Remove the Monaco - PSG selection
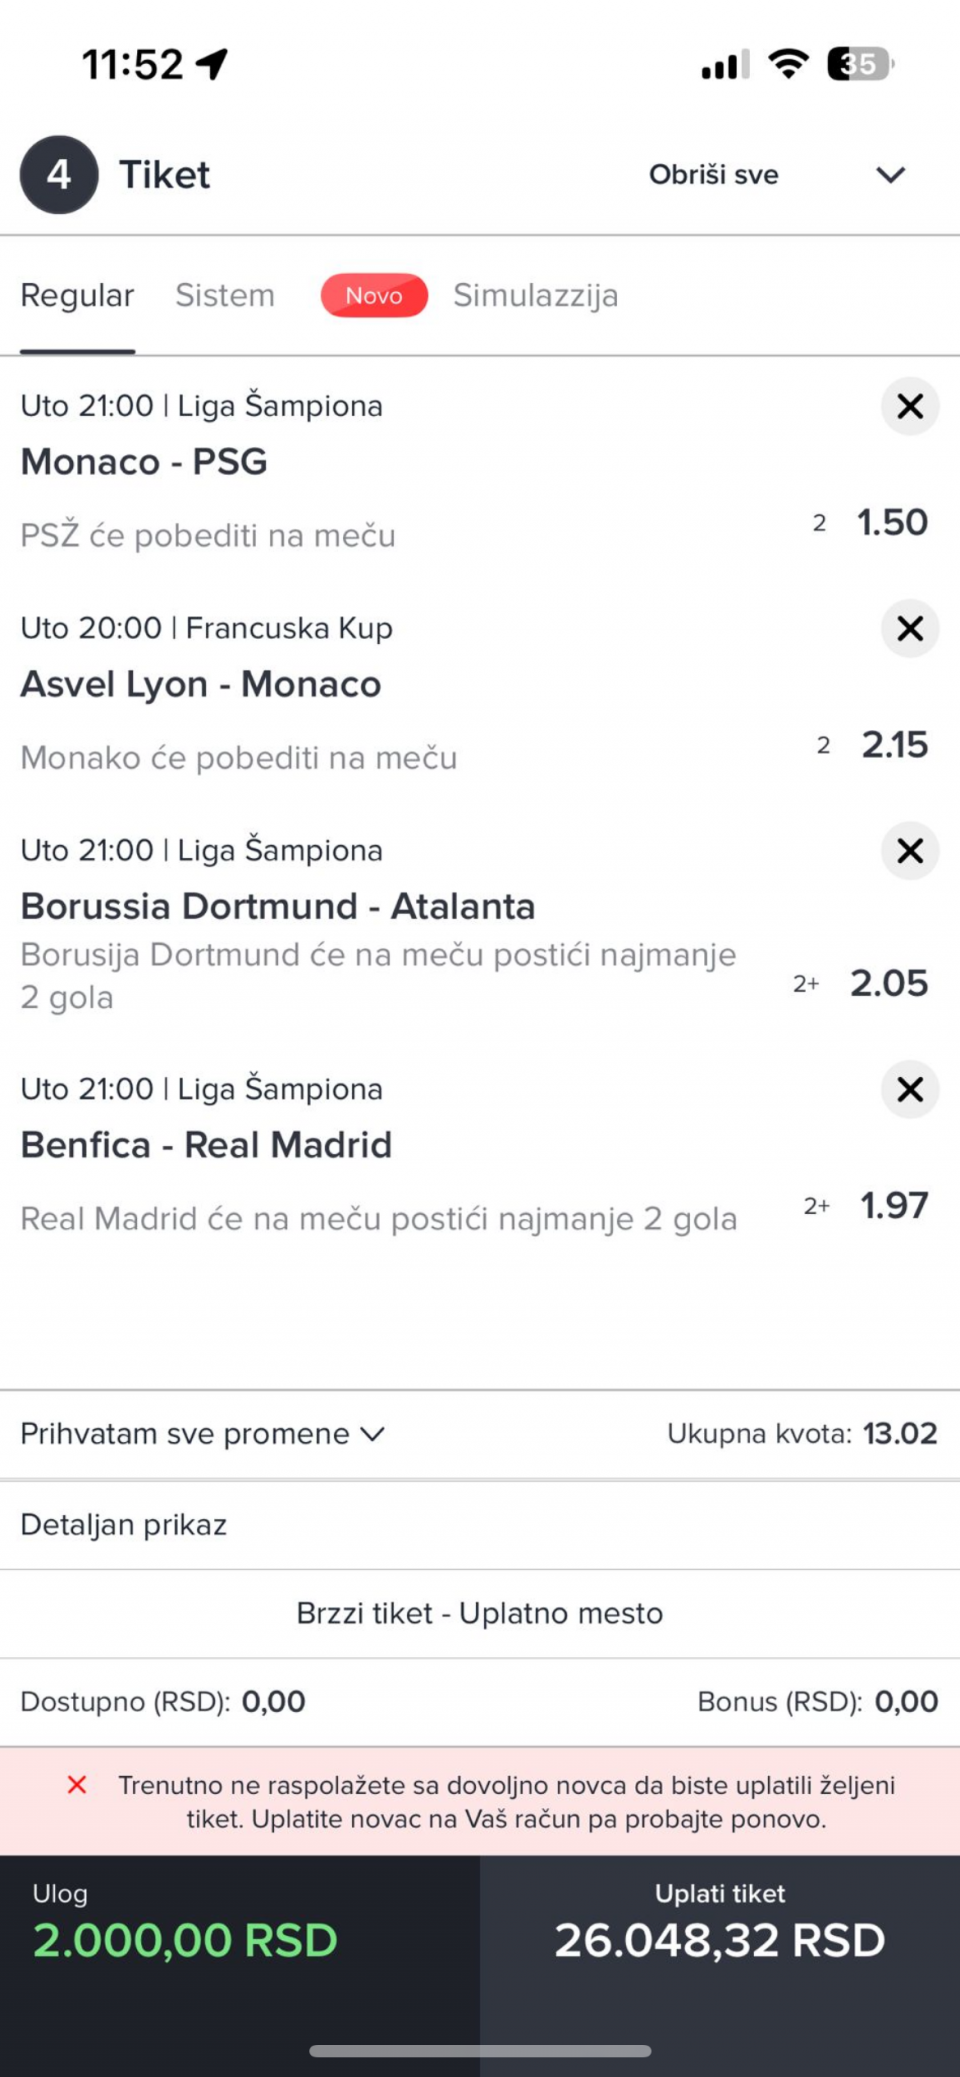960x2077 pixels. tap(909, 406)
